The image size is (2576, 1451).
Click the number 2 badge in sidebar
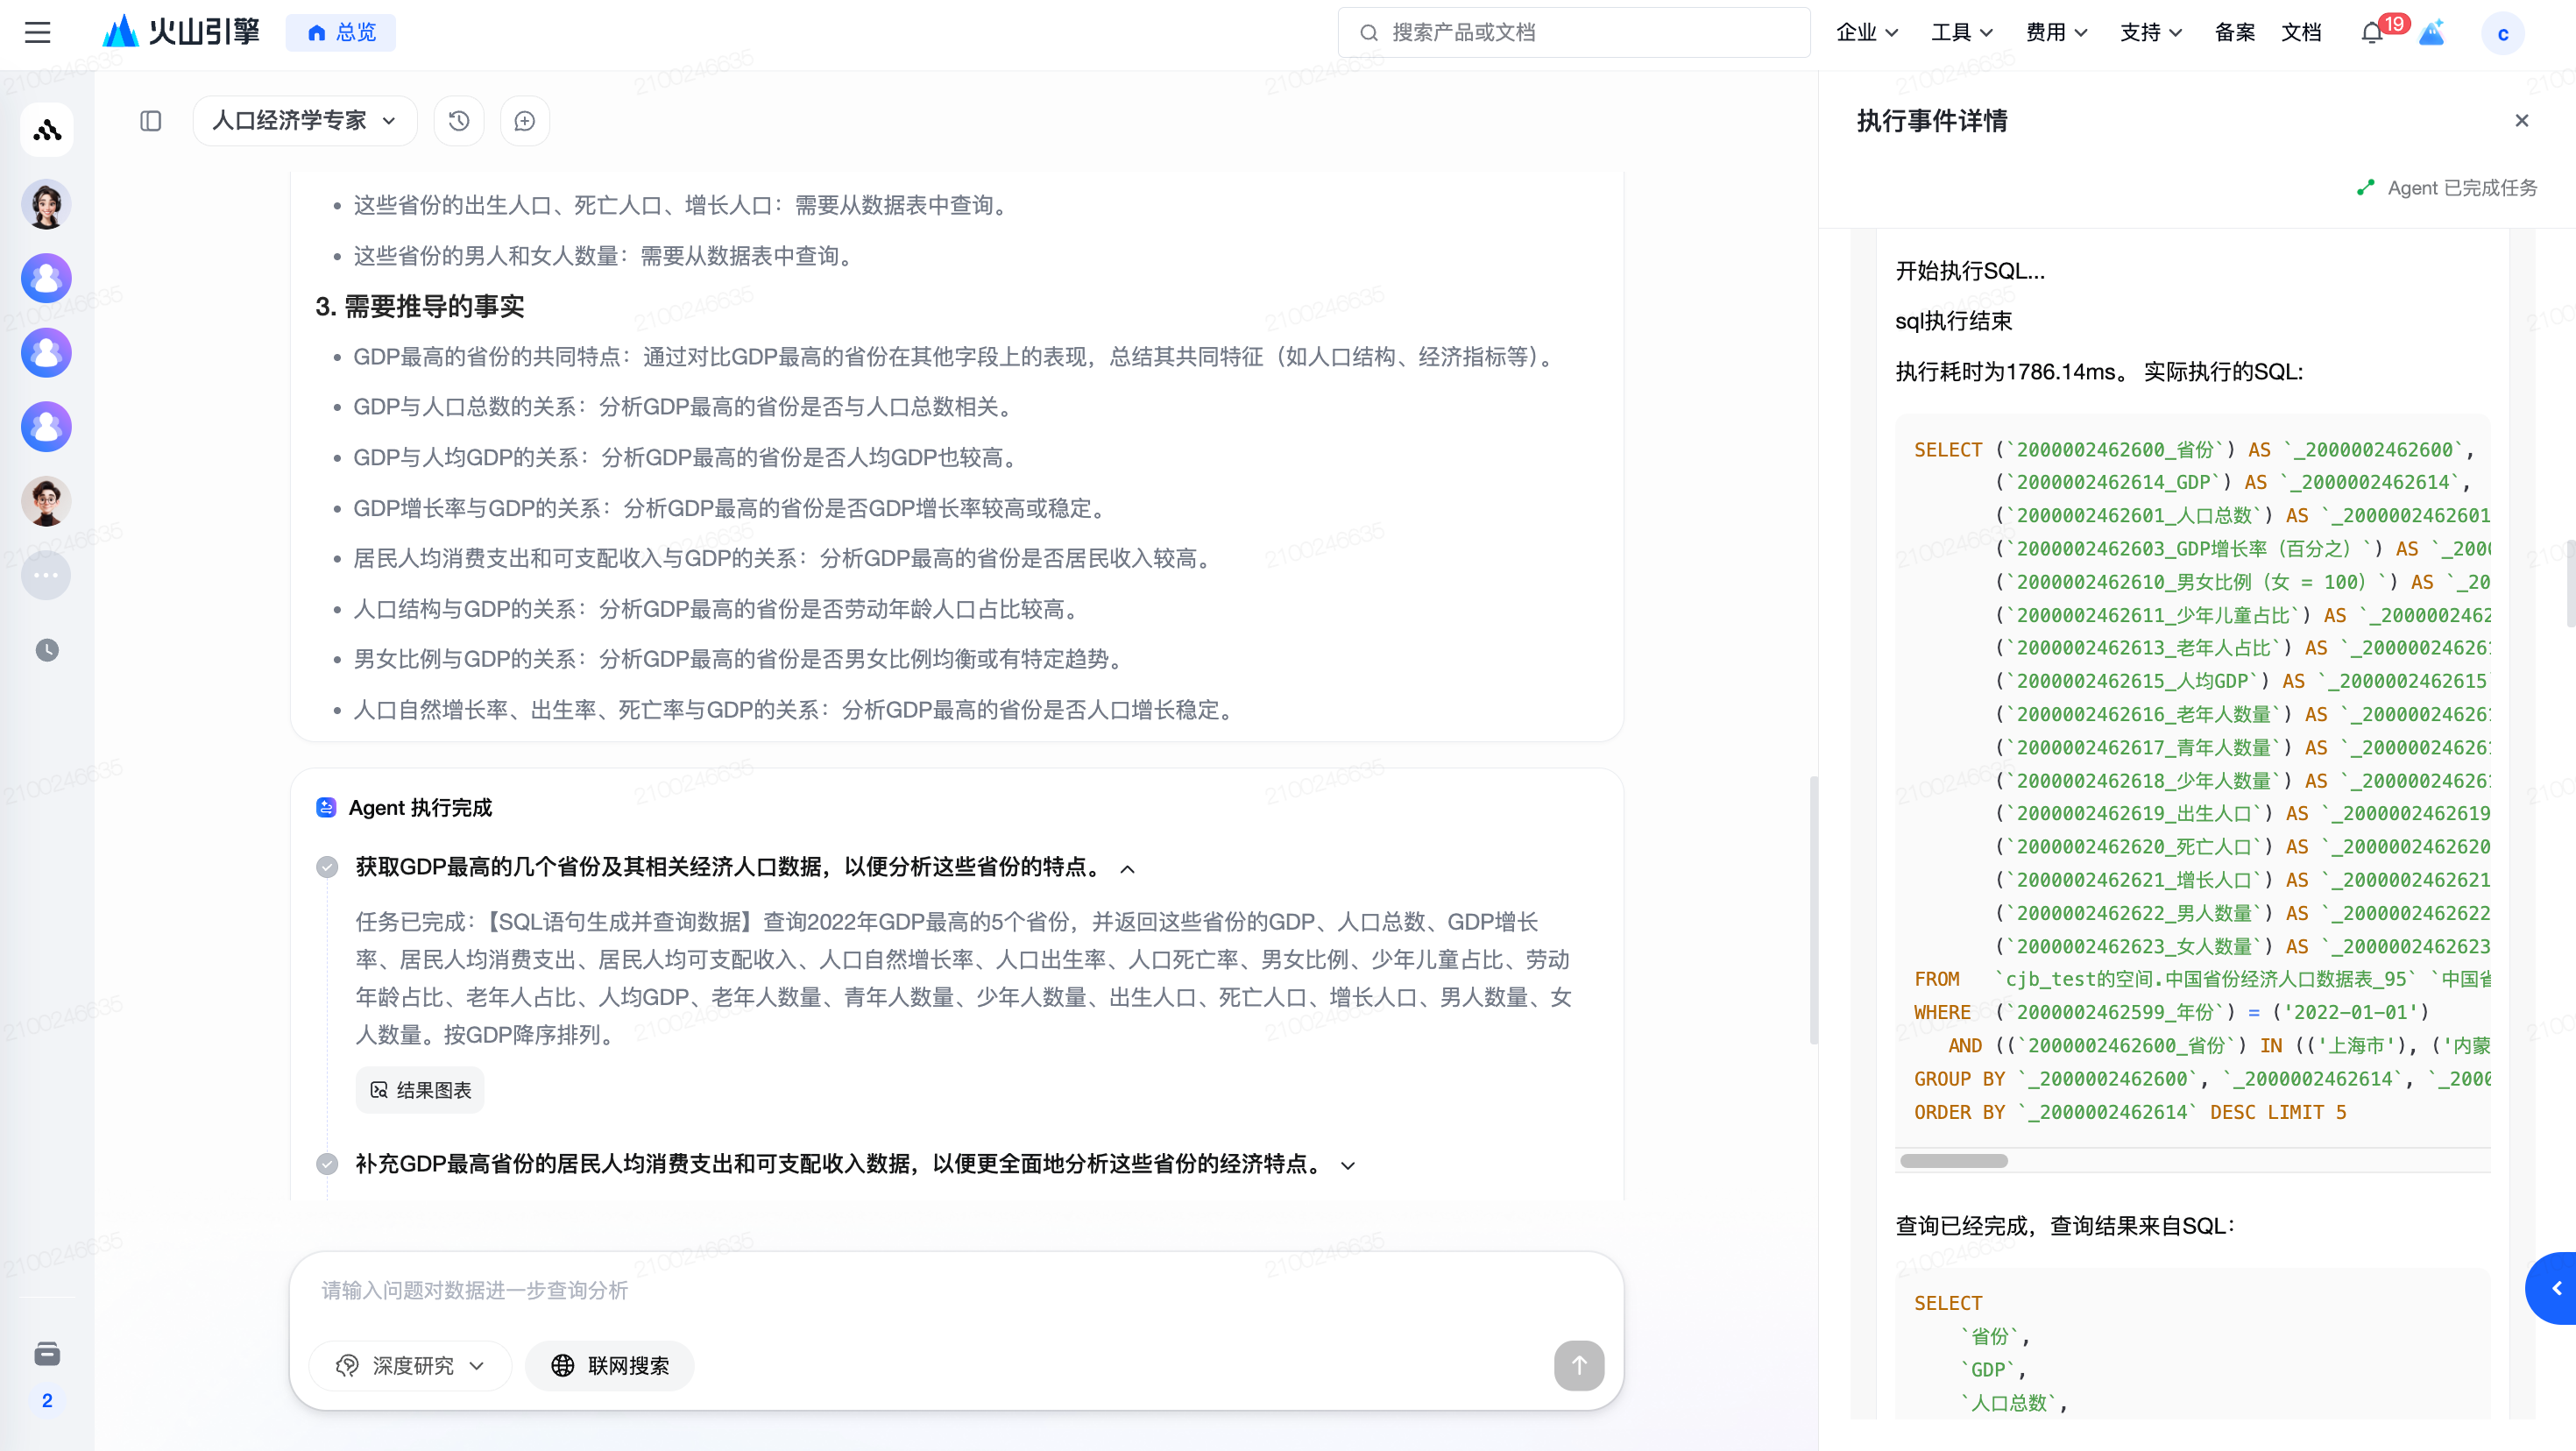47,1400
